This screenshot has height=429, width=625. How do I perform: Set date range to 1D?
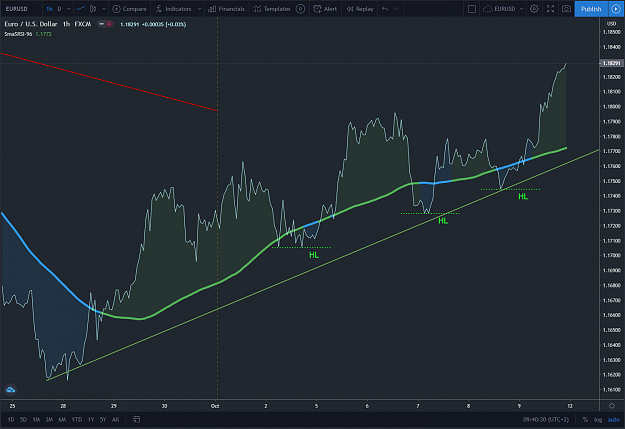click(x=11, y=419)
